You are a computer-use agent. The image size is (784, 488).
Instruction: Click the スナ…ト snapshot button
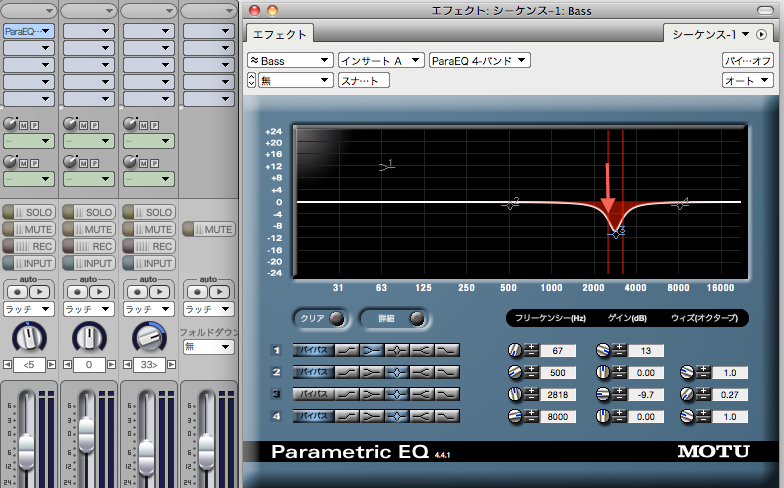click(364, 80)
